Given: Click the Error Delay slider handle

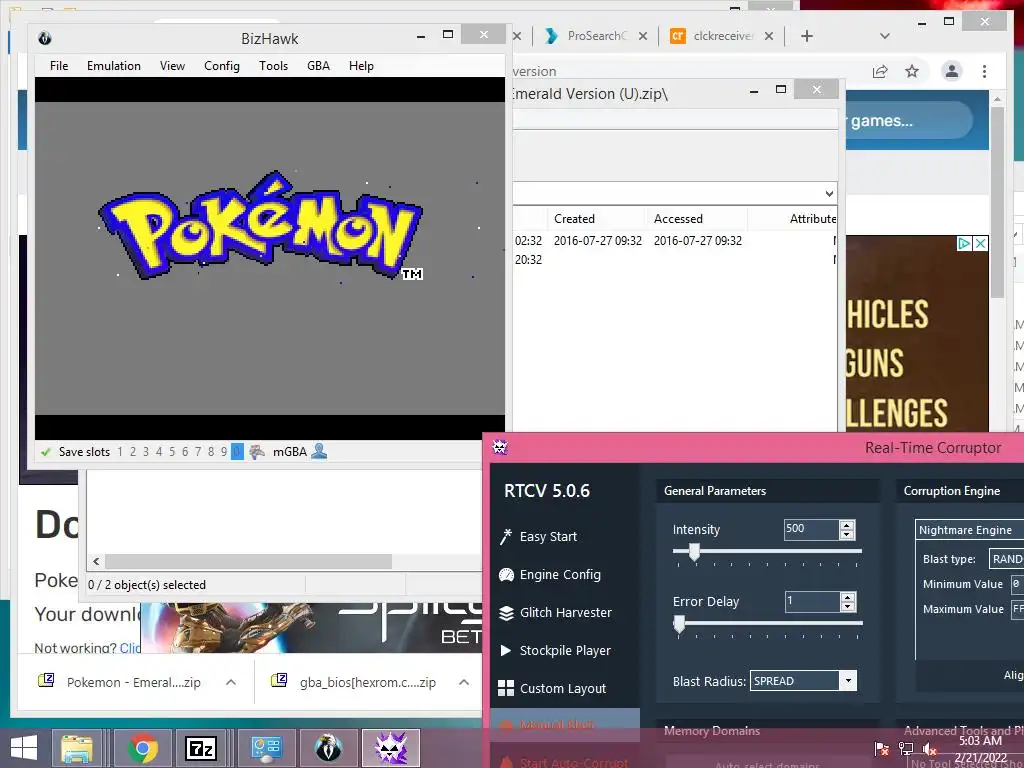Looking at the screenshot, I should [x=679, y=624].
